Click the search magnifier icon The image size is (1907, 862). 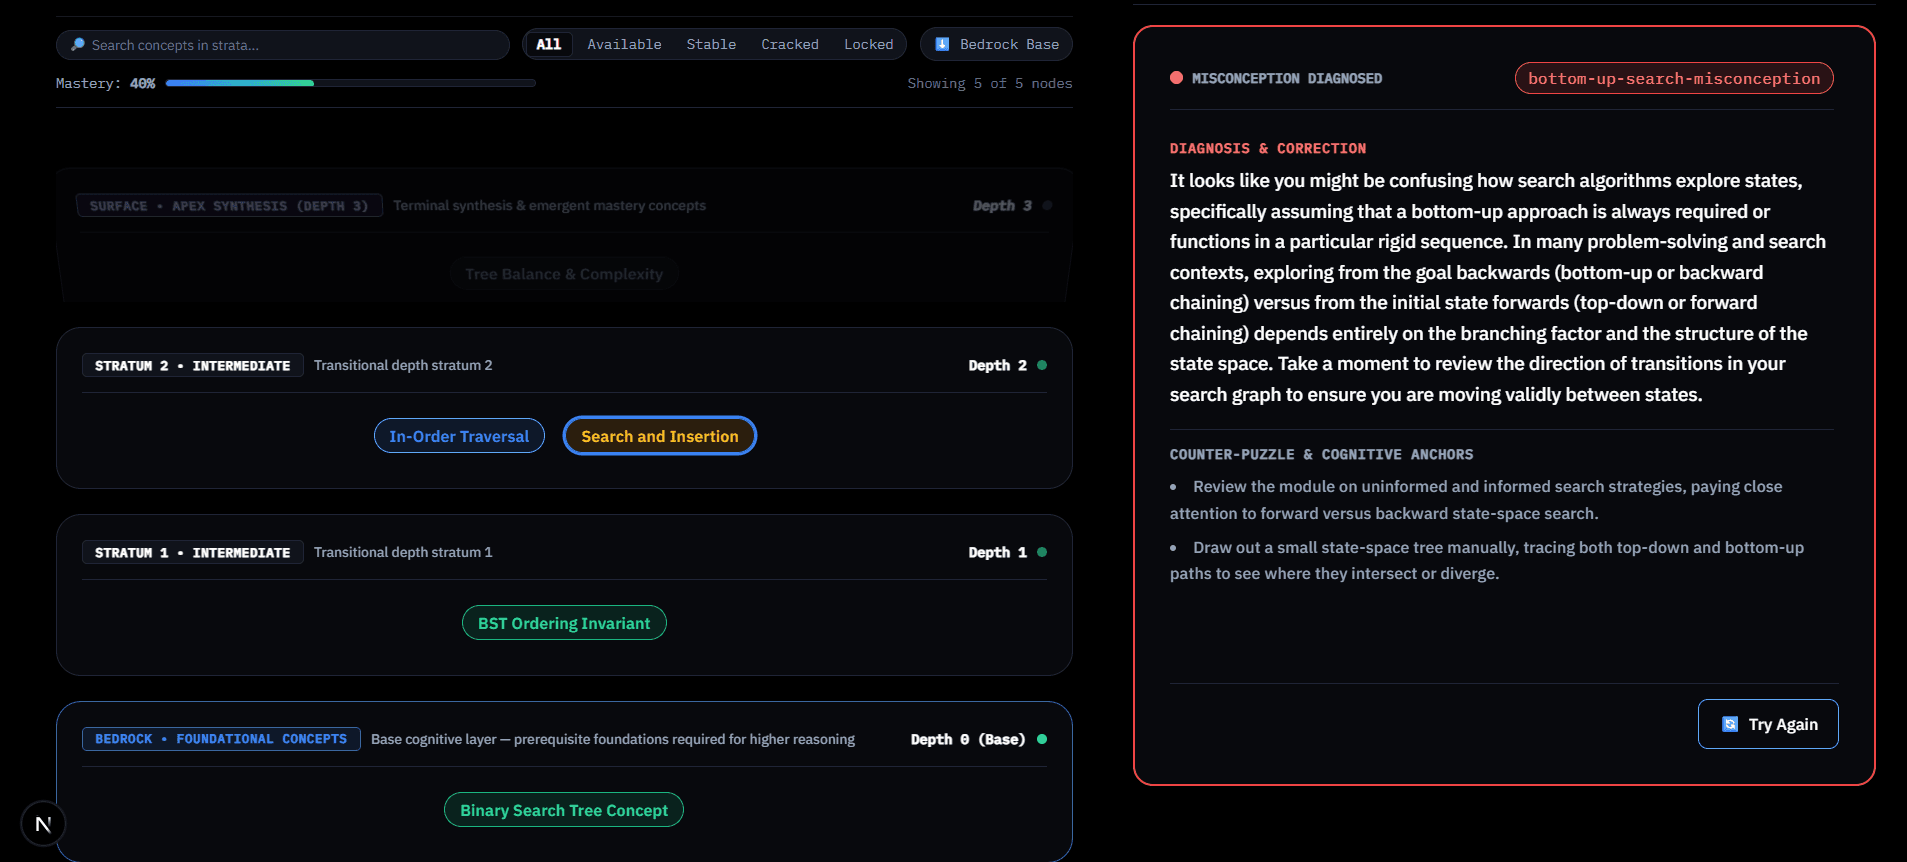click(x=78, y=45)
